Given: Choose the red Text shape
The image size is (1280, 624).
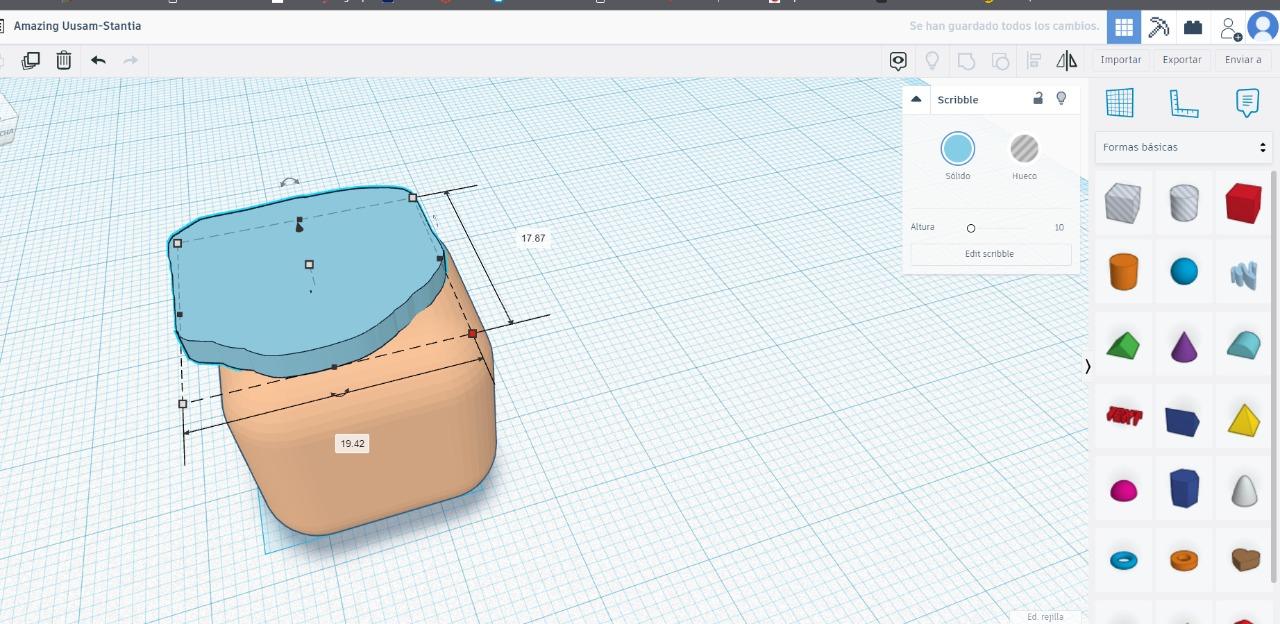Looking at the screenshot, I should (1123, 415).
